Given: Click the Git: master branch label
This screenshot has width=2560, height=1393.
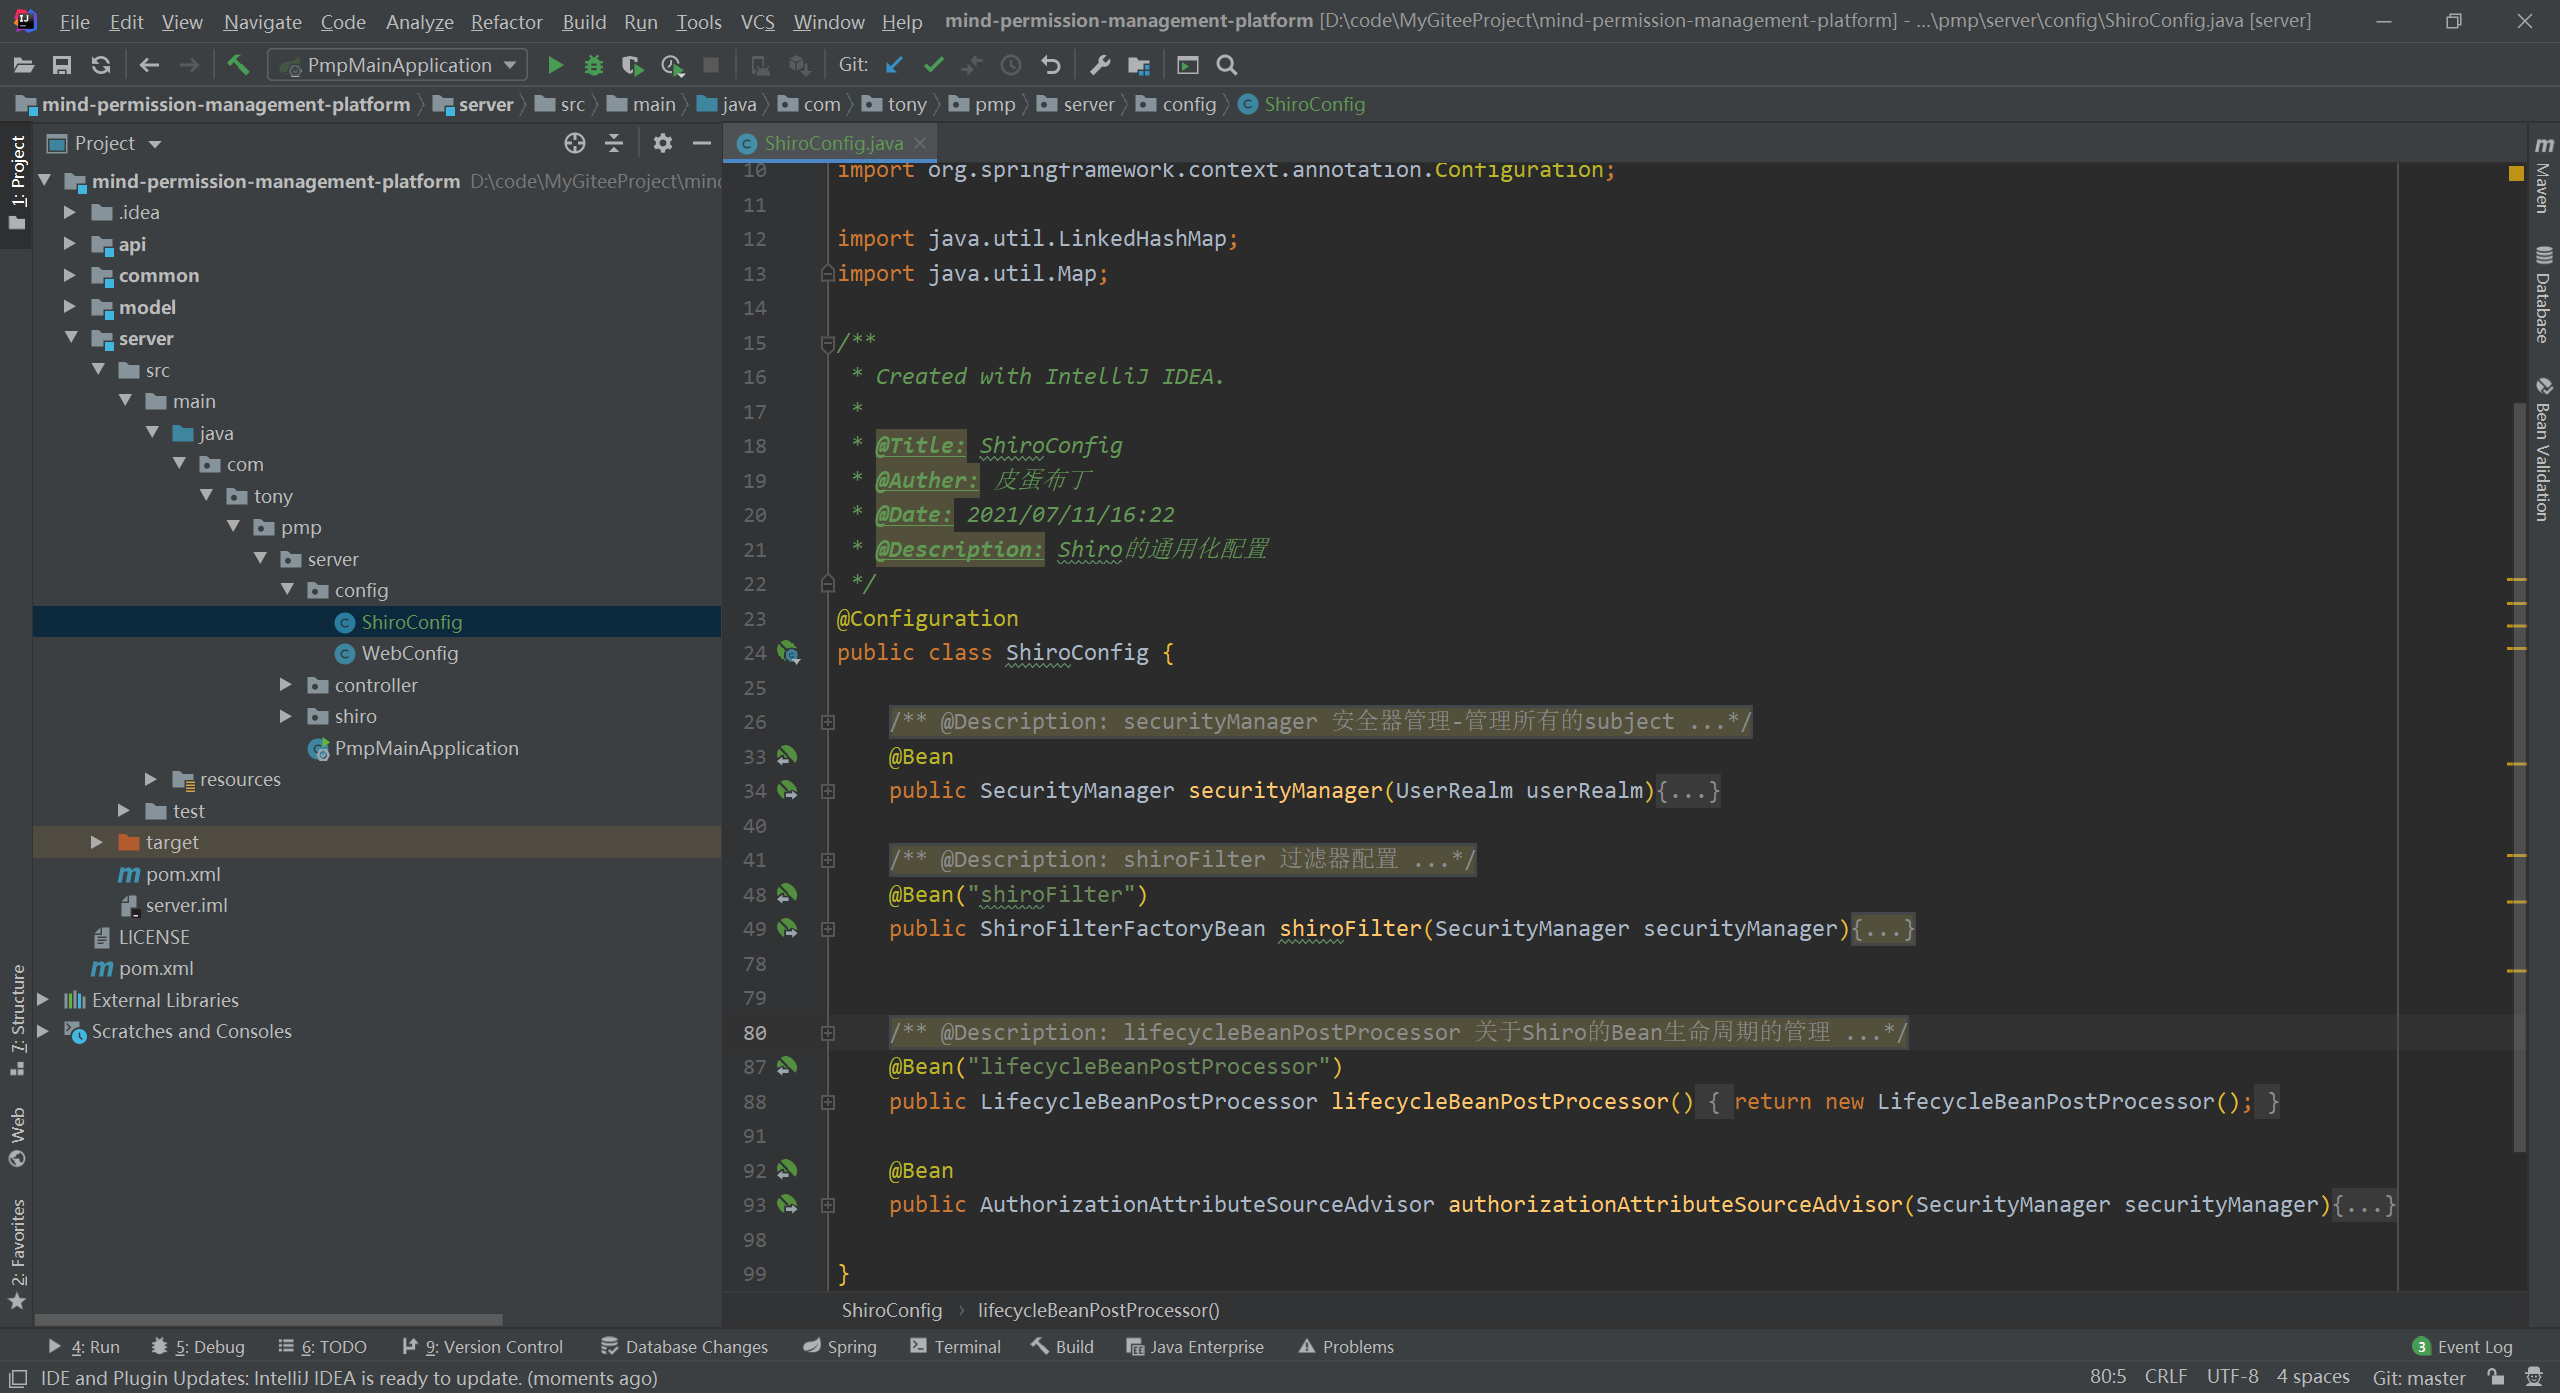Looking at the screenshot, I should [2418, 1377].
